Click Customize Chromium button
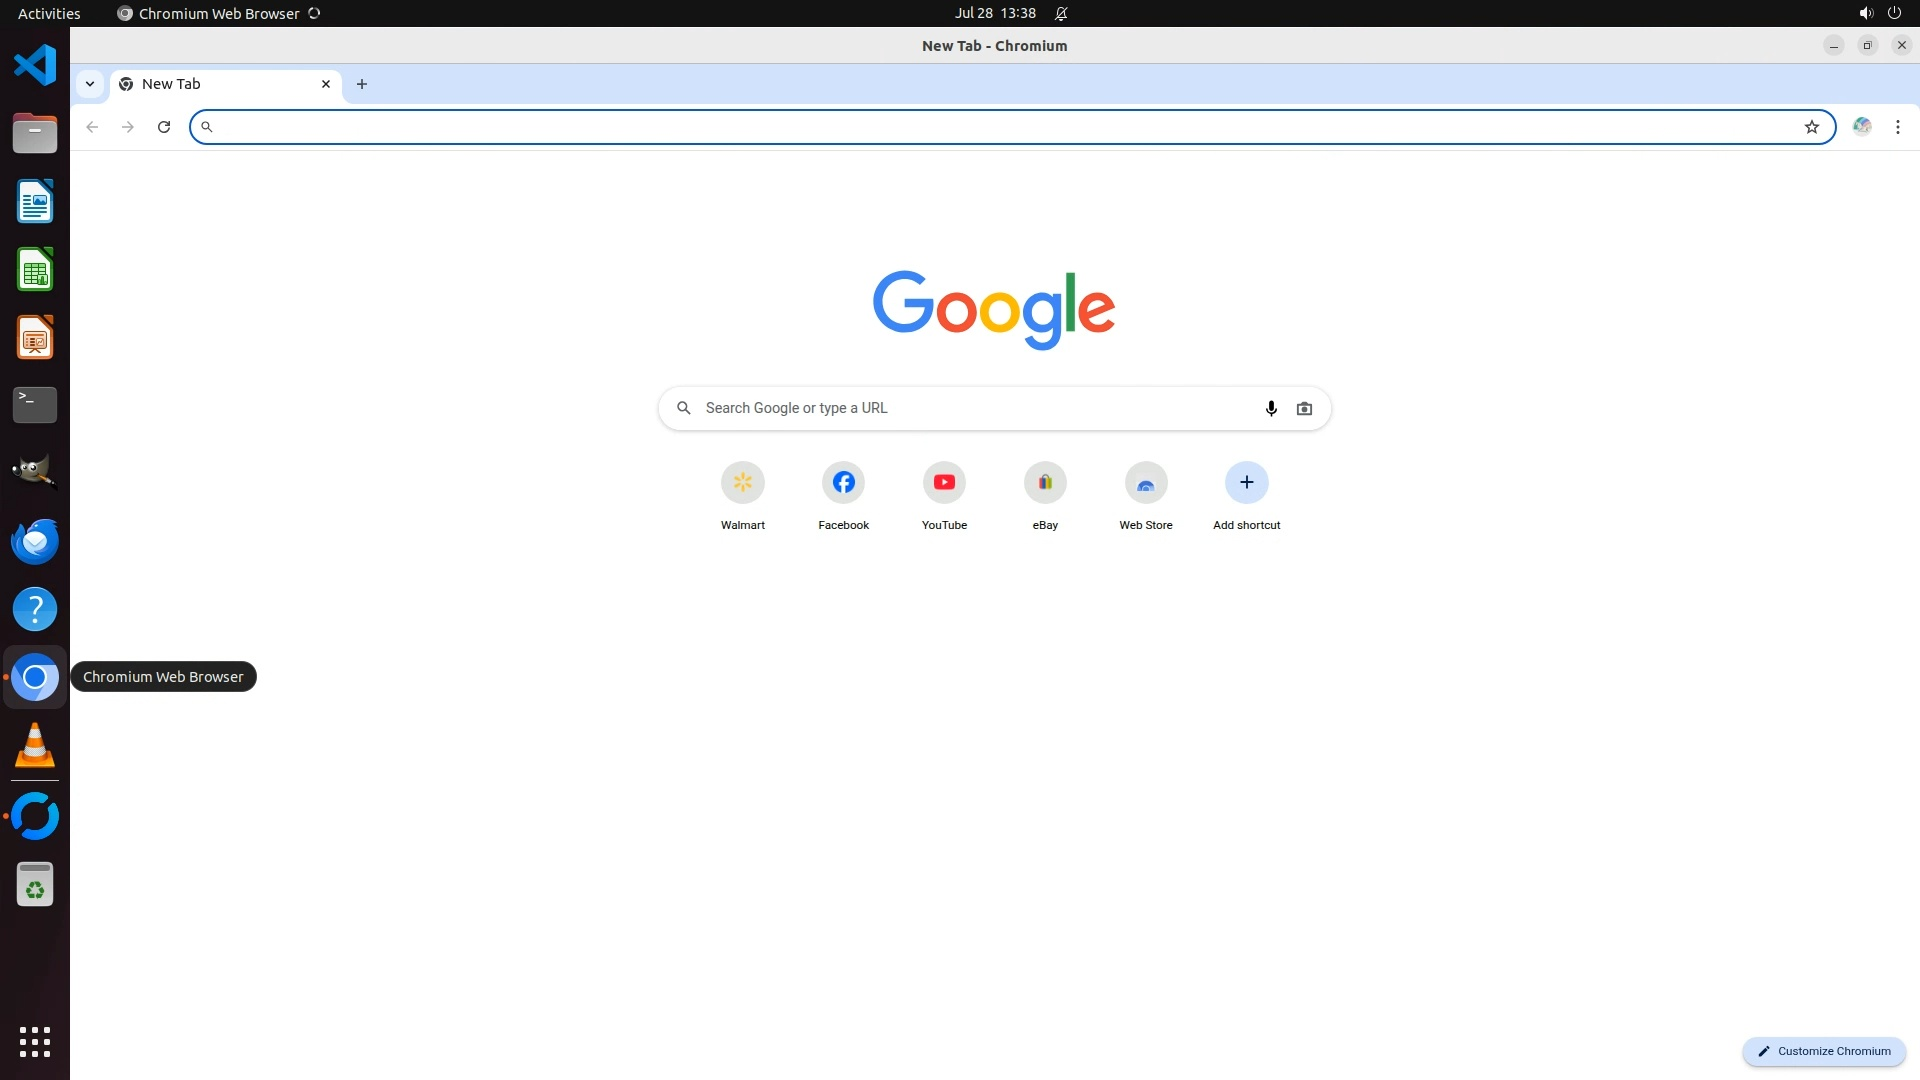This screenshot has width=1920, height=1080. tap(1824, 1051)
